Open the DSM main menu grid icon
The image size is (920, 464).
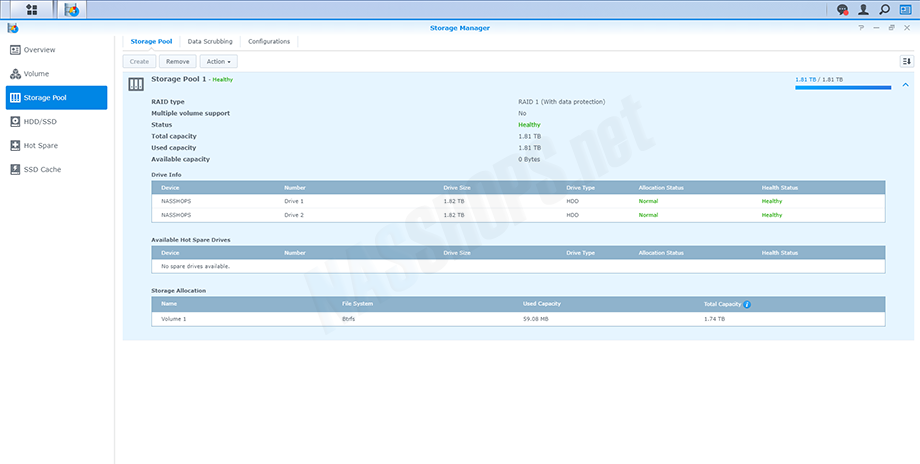tap(32, 9)
